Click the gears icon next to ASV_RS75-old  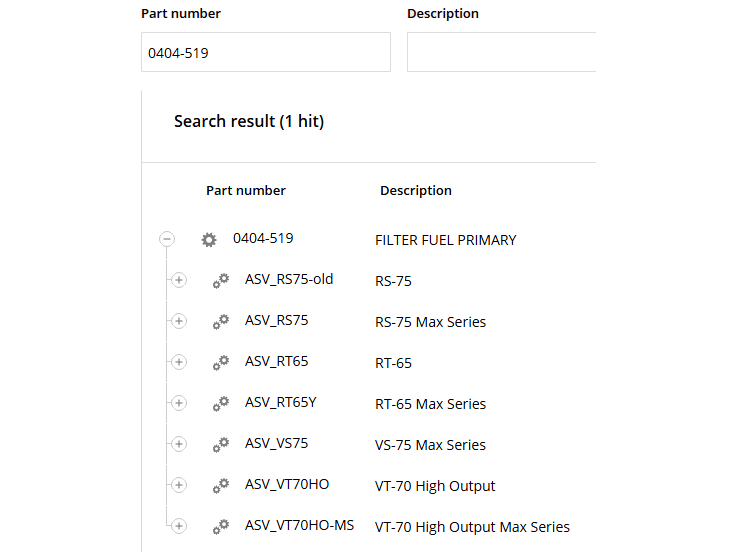pyautogui.click(x=221, y=281)
